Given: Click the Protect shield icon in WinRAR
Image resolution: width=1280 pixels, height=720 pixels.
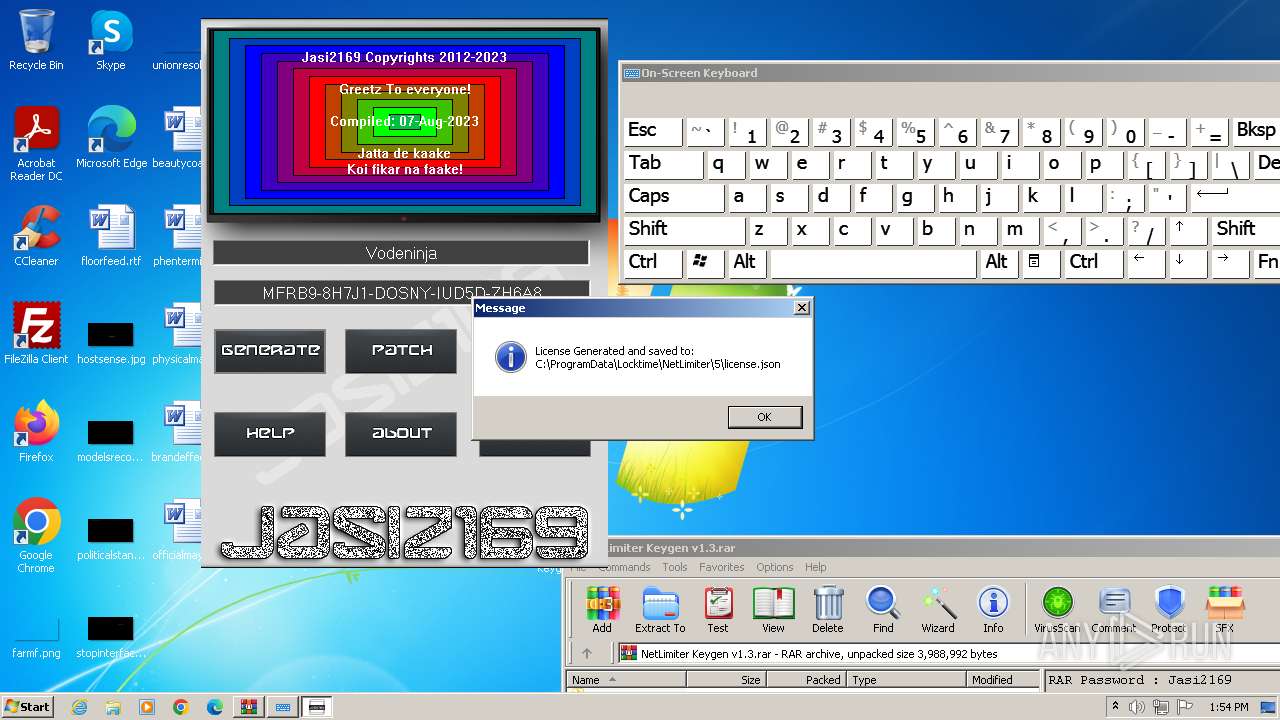Looking at the screenshot, I should pos(1169,610).
